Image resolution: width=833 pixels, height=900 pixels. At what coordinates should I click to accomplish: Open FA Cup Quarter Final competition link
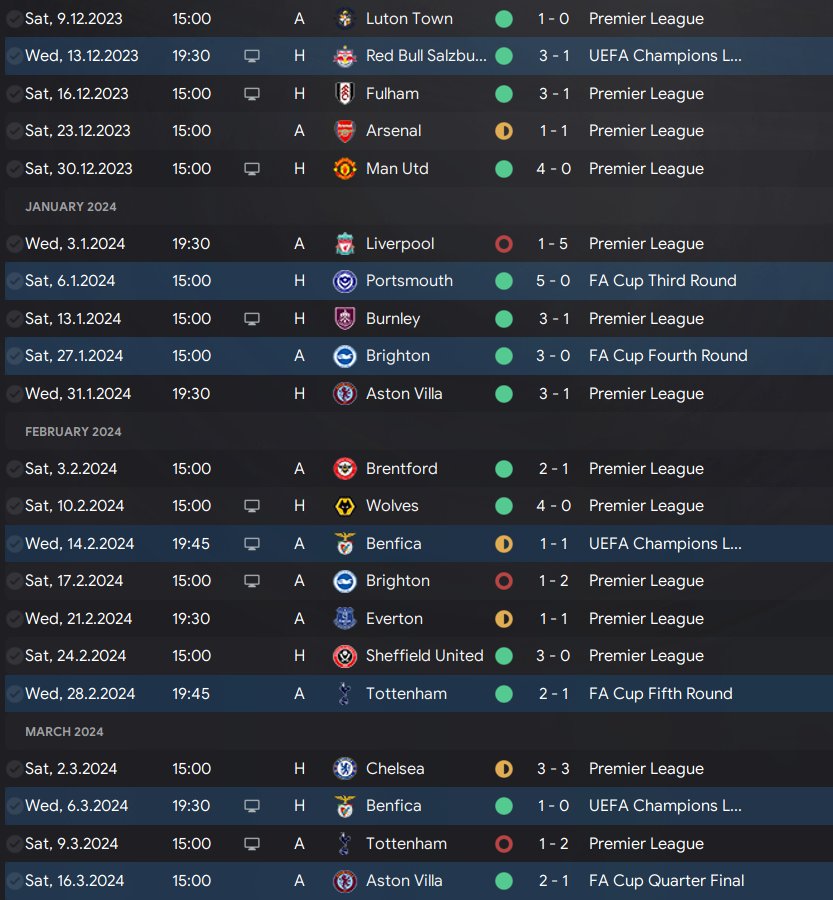[x=666, y=881]
